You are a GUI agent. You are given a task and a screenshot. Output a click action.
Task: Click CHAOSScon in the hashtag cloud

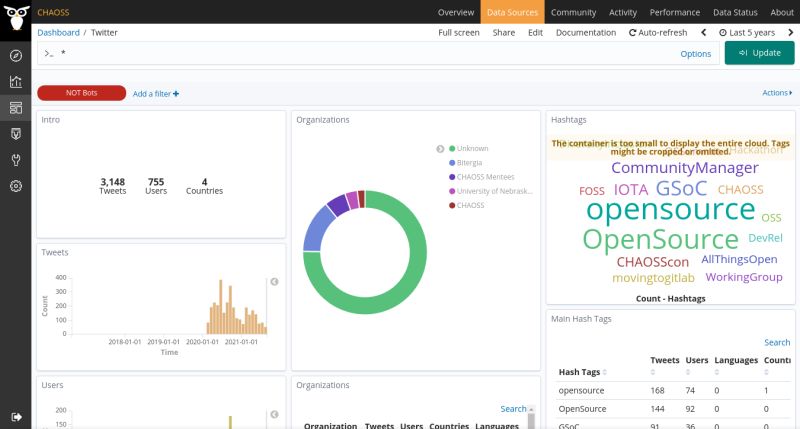click(653, 262)
